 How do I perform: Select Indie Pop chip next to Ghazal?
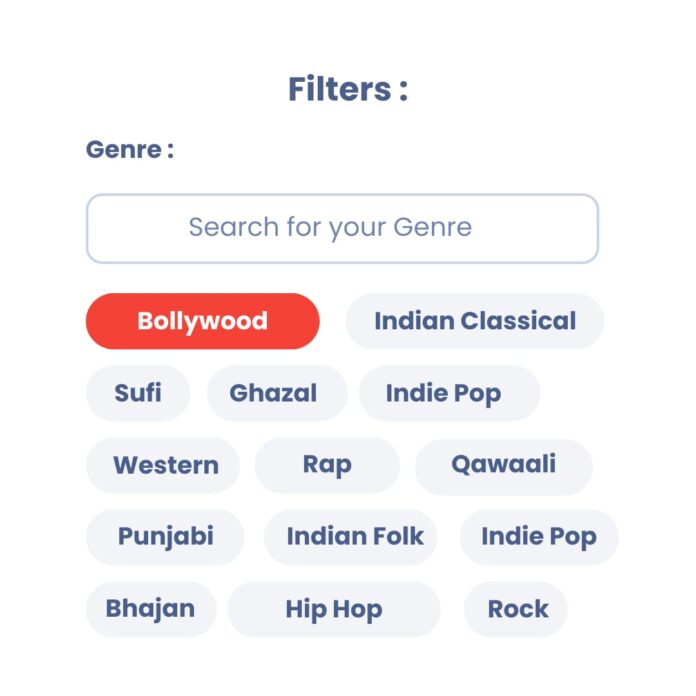(x=443, y=393)
